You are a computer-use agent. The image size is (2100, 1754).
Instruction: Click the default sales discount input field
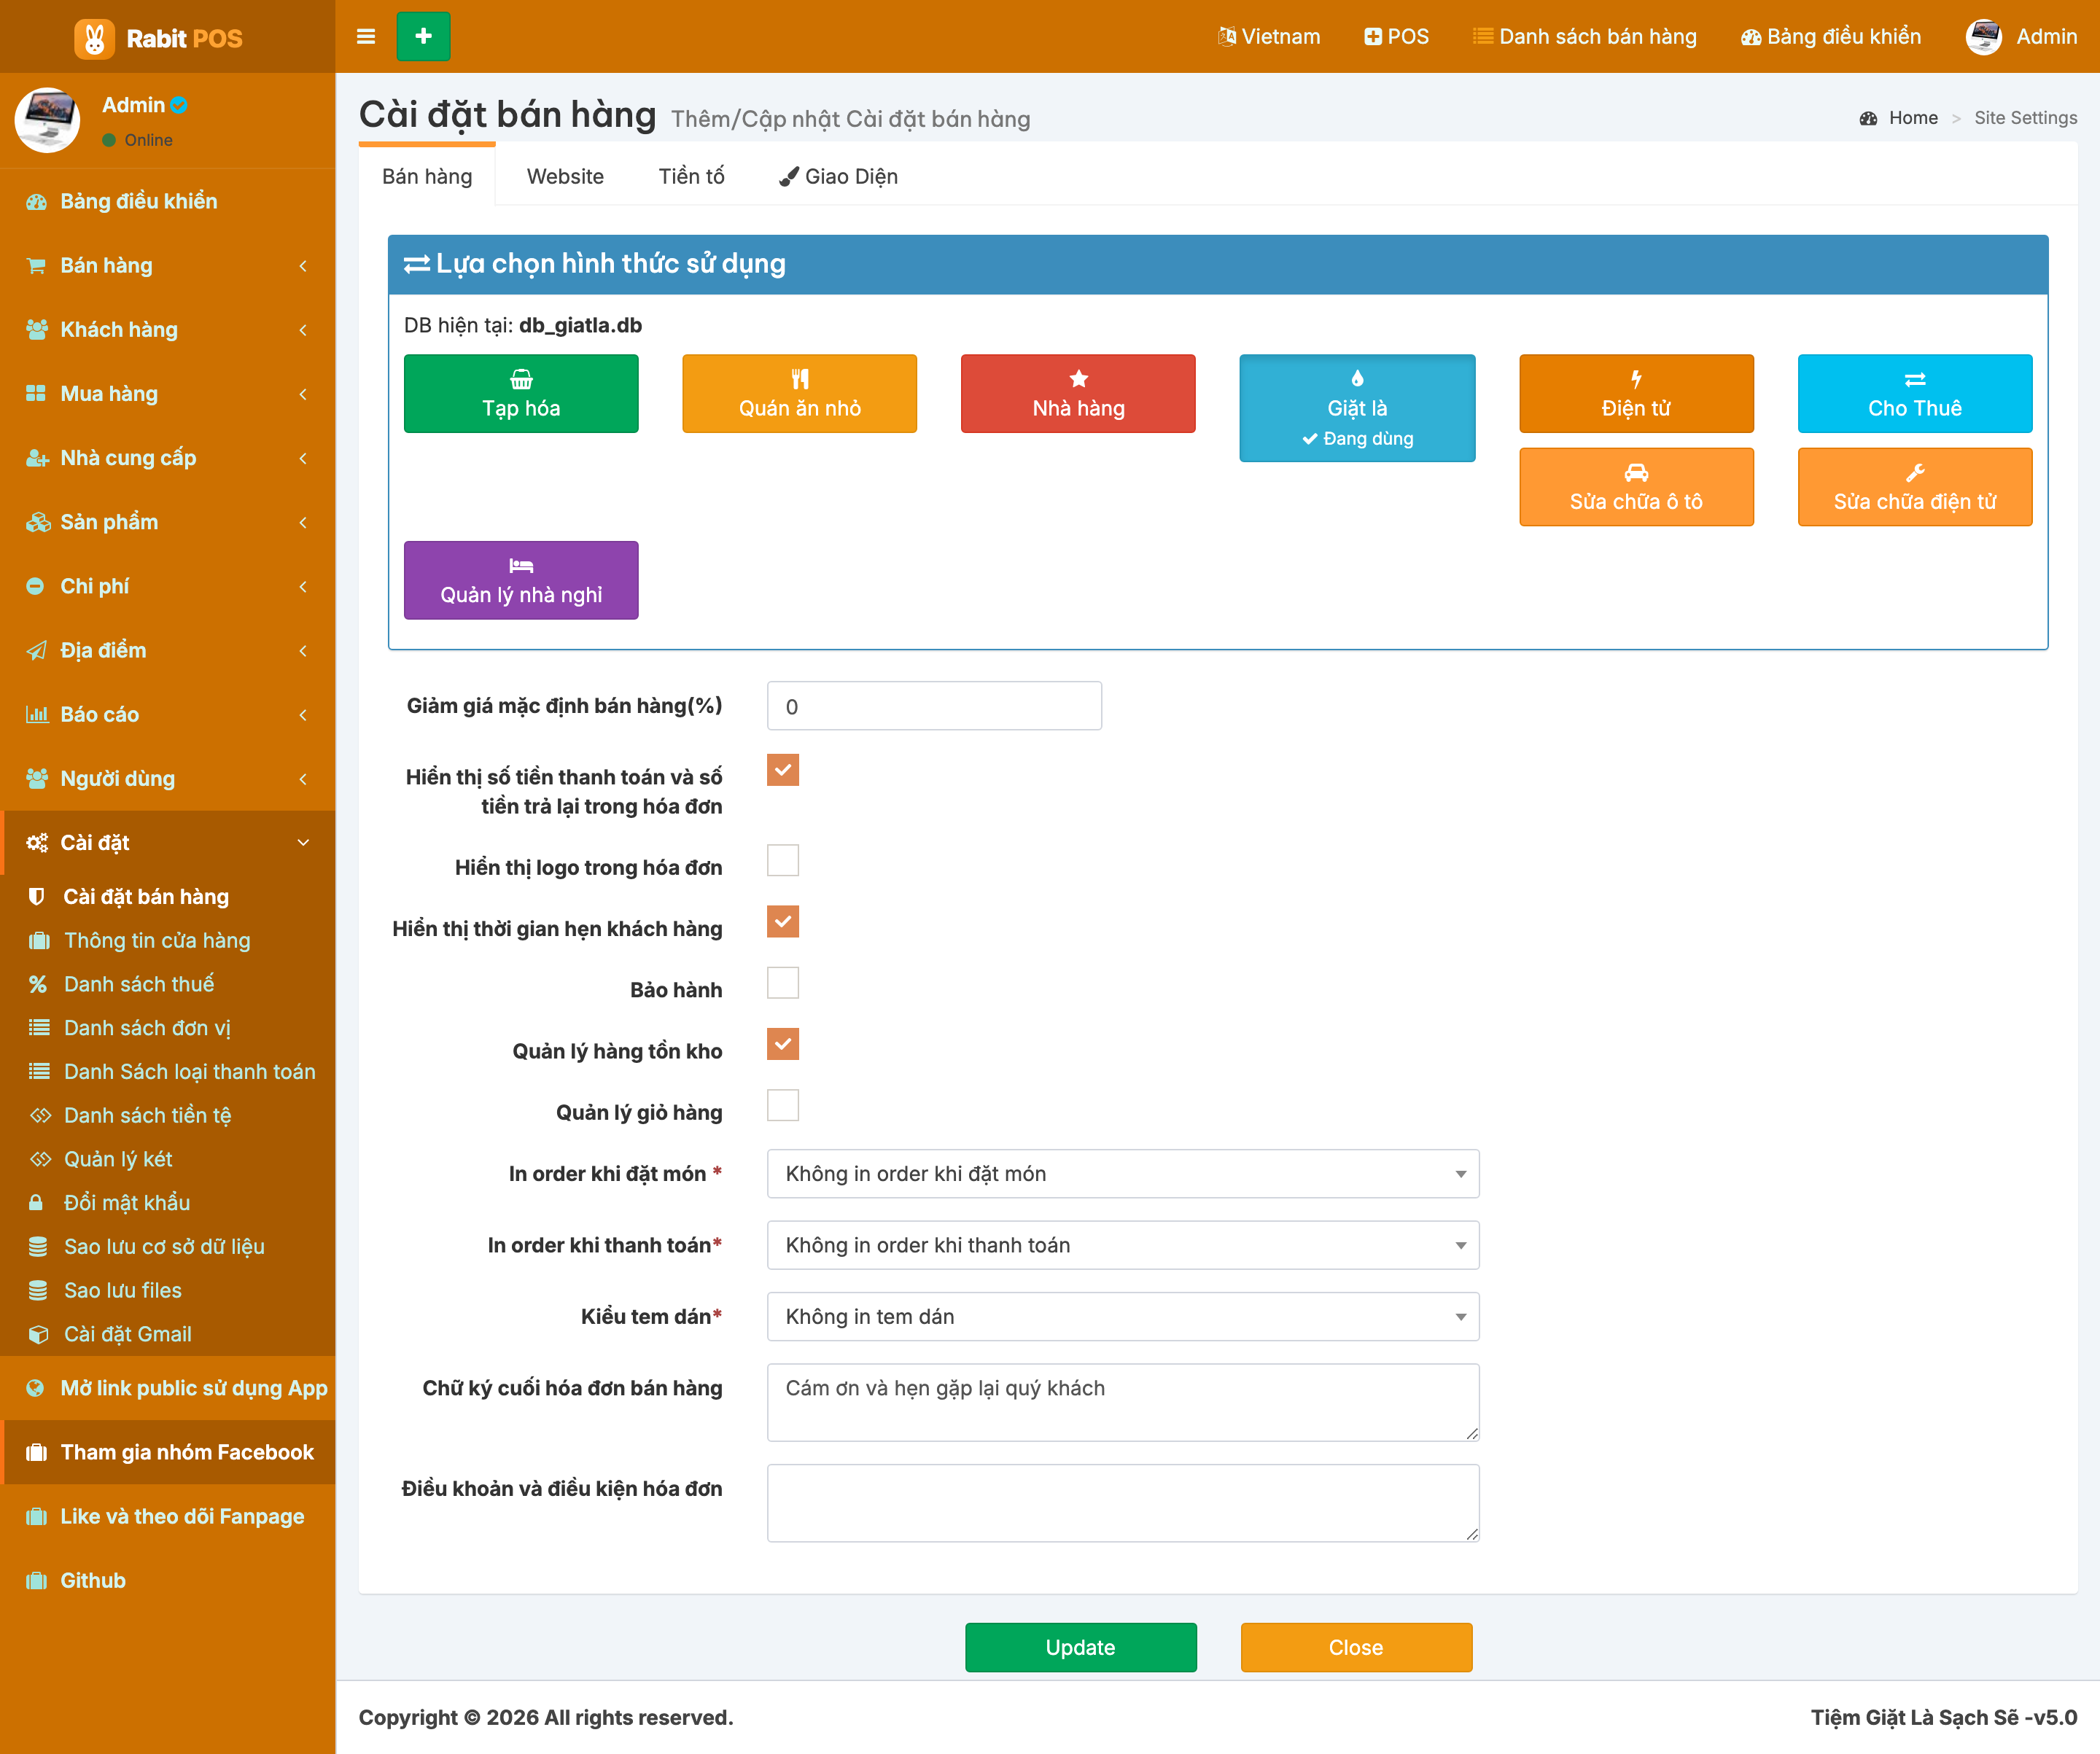[934, 706]
